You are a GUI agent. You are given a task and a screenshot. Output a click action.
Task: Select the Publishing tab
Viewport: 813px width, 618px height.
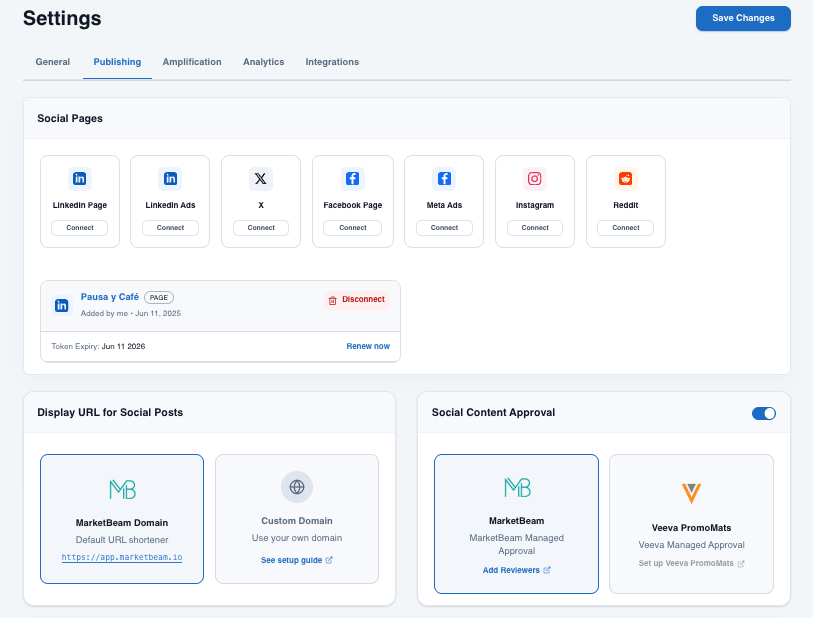tap(117, 62)
